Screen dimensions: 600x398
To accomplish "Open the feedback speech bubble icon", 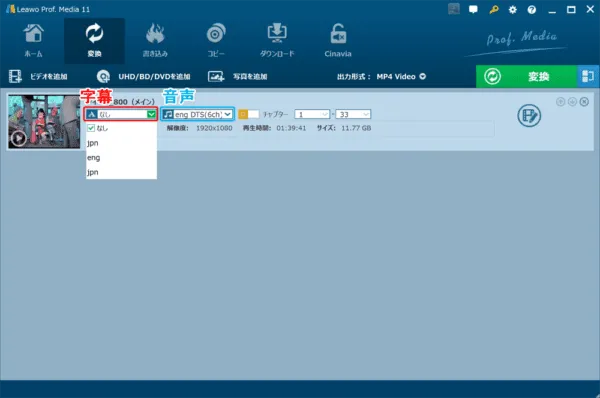I will tap(473, 10).
